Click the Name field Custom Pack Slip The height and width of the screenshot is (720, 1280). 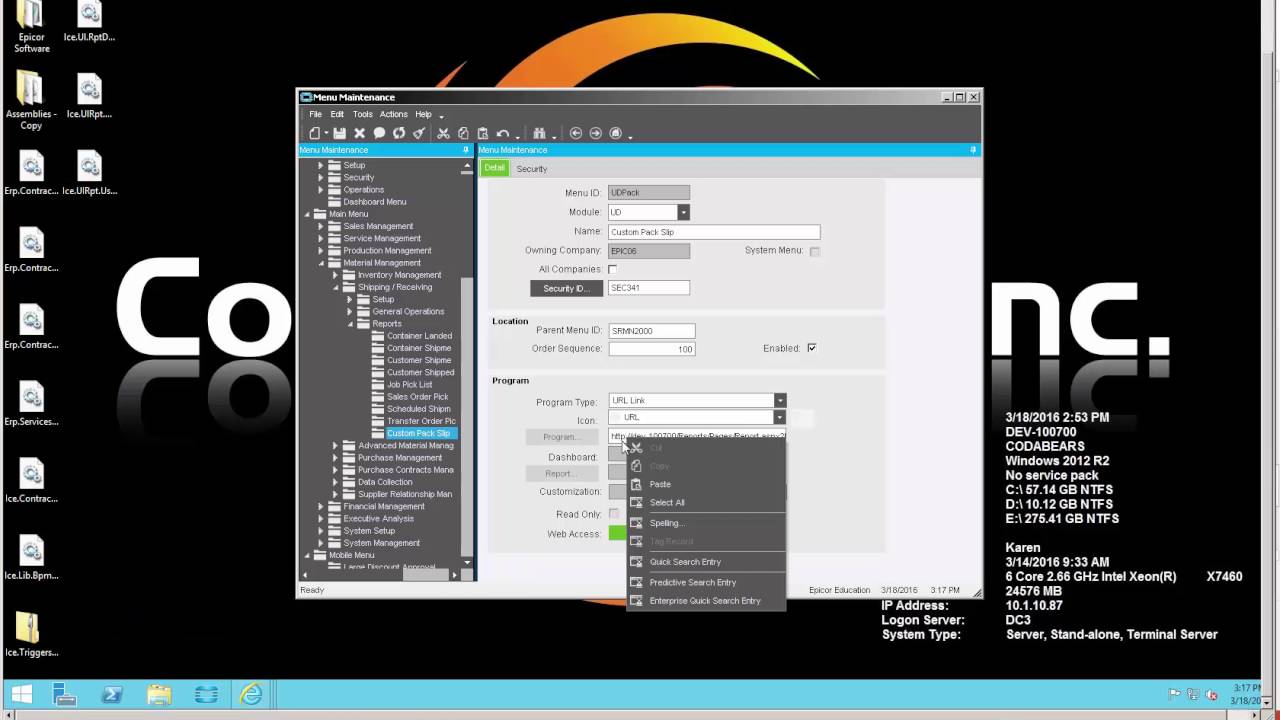pyautogui.click(x=714, y=232)
